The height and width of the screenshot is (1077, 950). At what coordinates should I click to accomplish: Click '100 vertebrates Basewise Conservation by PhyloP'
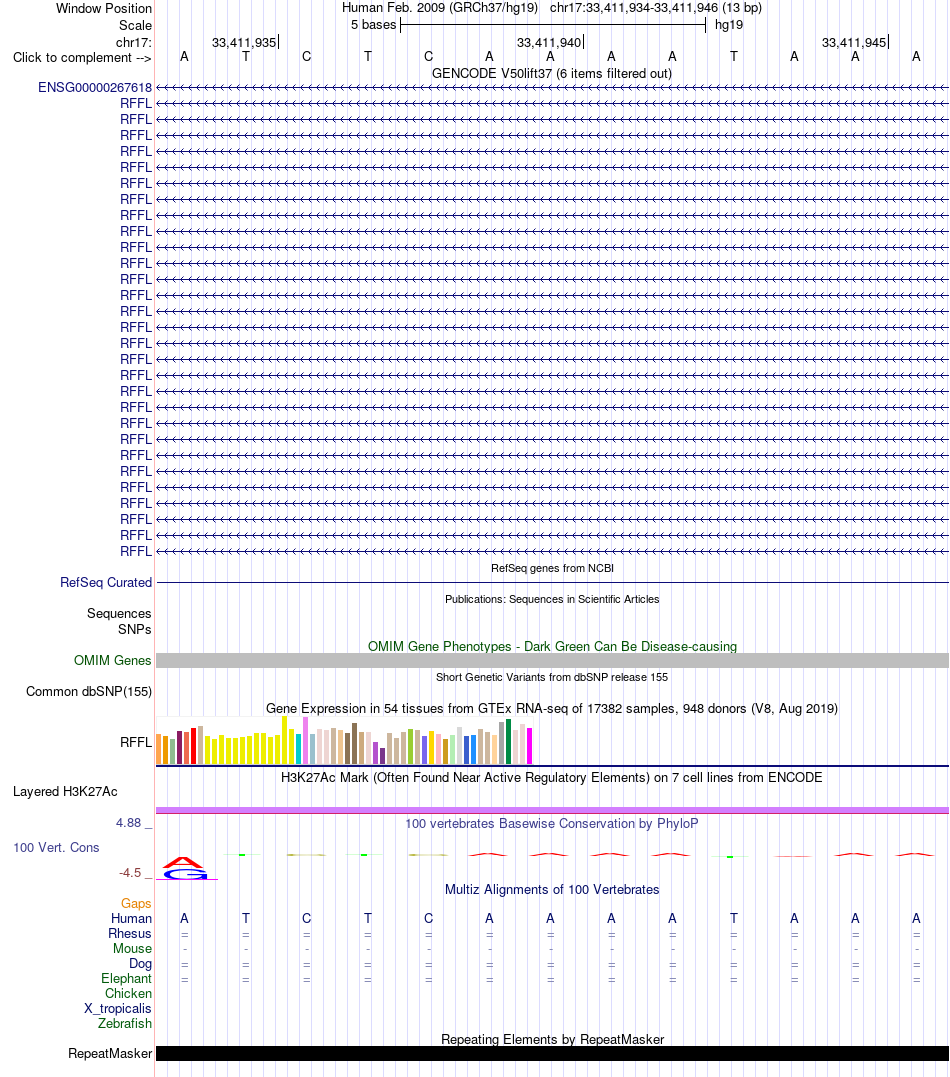(552, 824)
